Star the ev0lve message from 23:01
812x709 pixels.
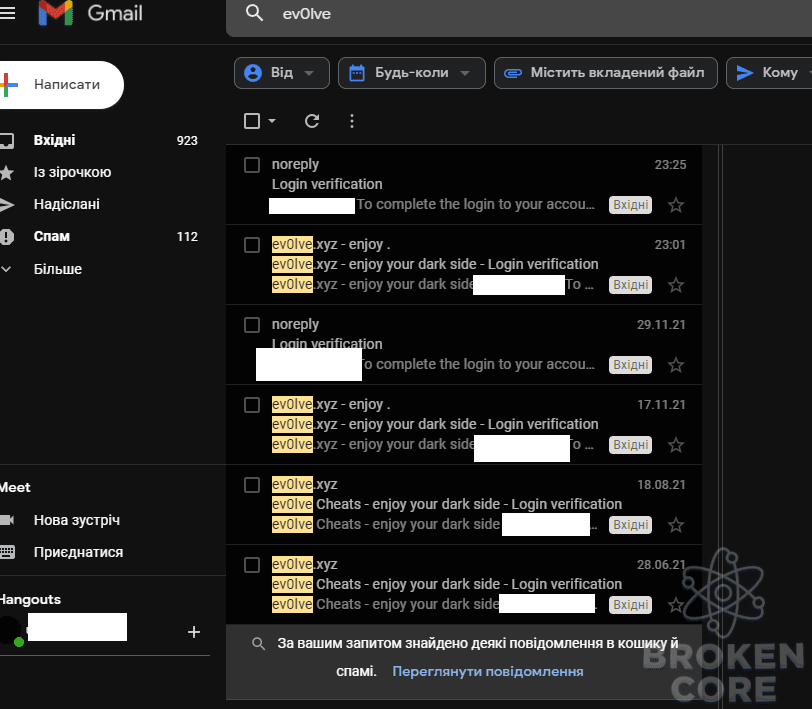coord(676,285)
